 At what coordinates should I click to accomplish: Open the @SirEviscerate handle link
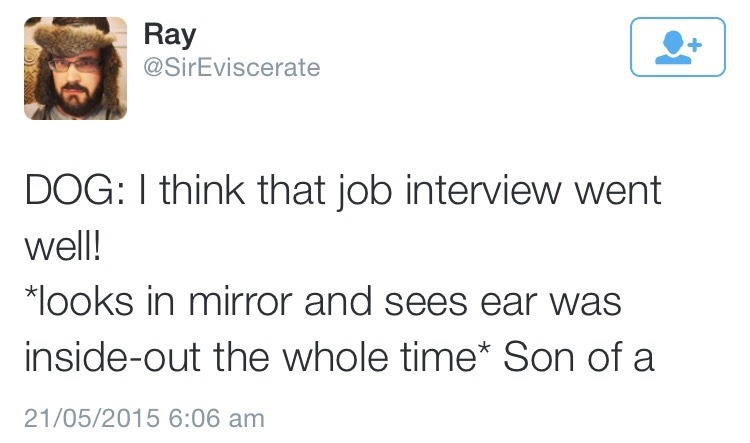pyautogui.click(x=232, y=67)
